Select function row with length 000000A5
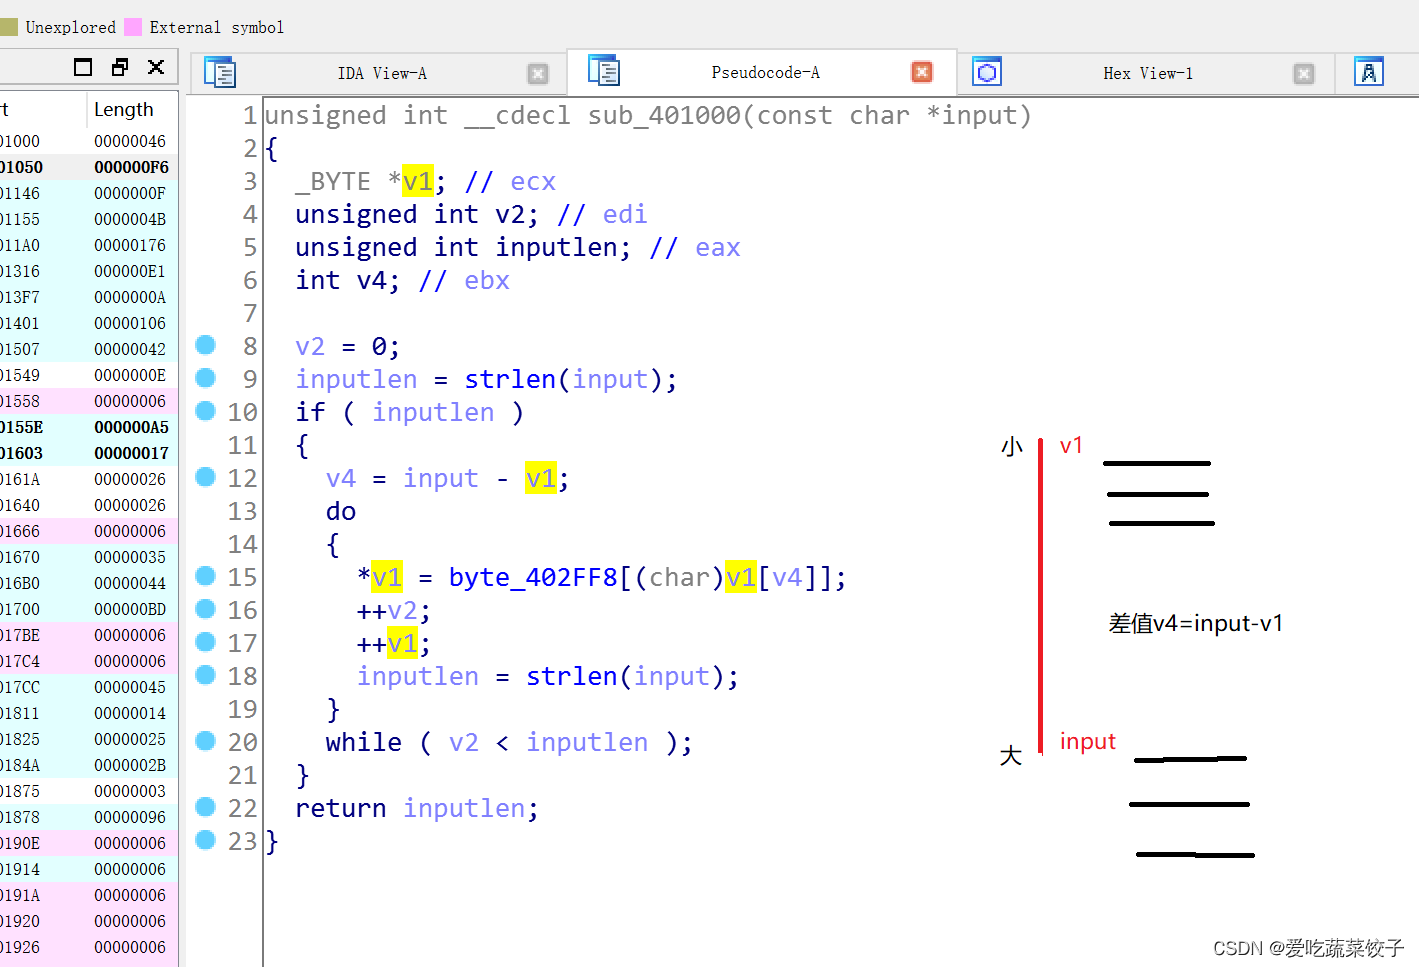The width and height of the screenshot is (1419, 967). pyautogui.click(x=89, y=427)
